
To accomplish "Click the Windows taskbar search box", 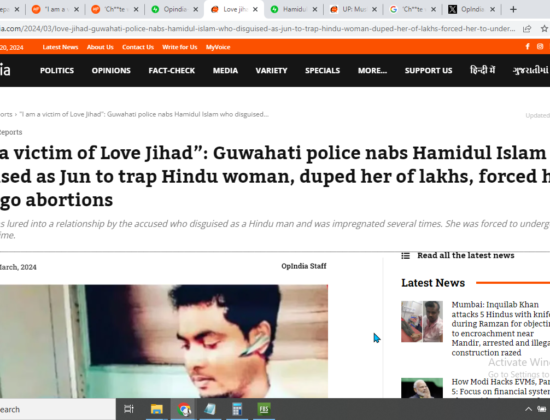I will click(x=58, y=409).
